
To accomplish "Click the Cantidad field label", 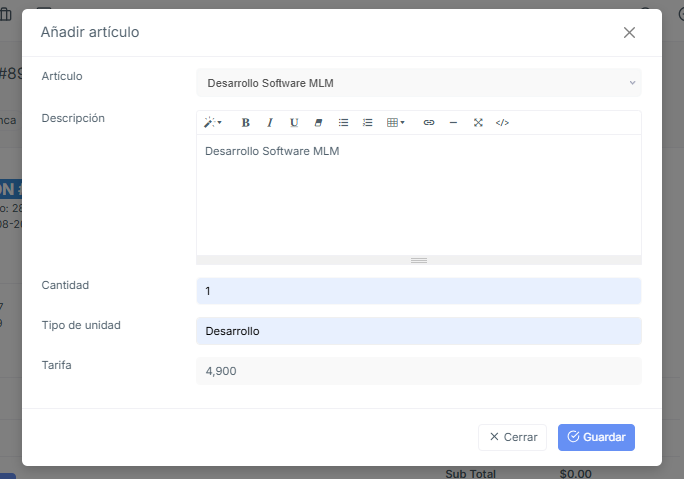I will (x=65, y=285).
